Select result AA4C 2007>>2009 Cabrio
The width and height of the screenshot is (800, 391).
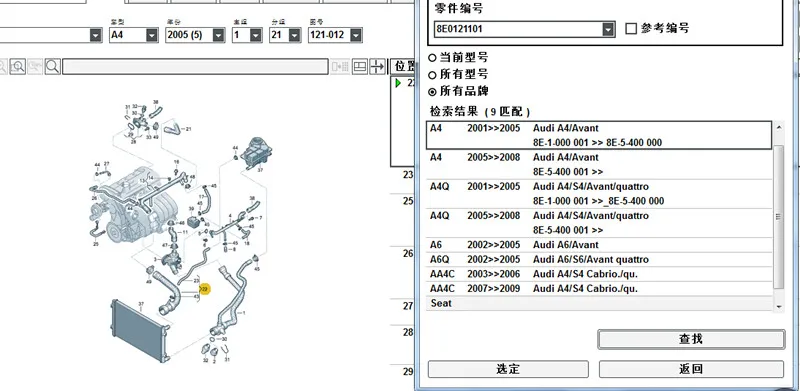point(599,288)
